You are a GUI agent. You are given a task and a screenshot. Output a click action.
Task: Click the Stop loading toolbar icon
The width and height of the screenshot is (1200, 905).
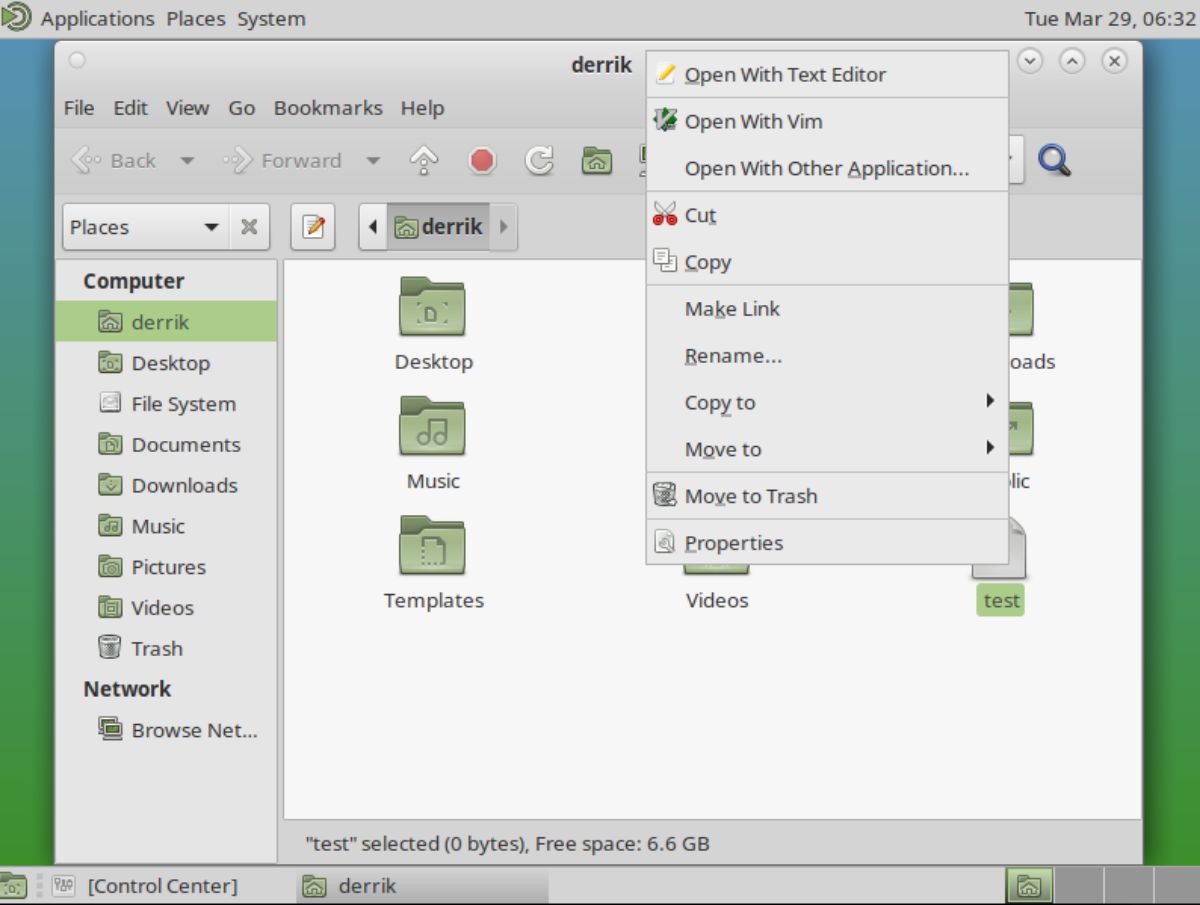tap(481, 160)
